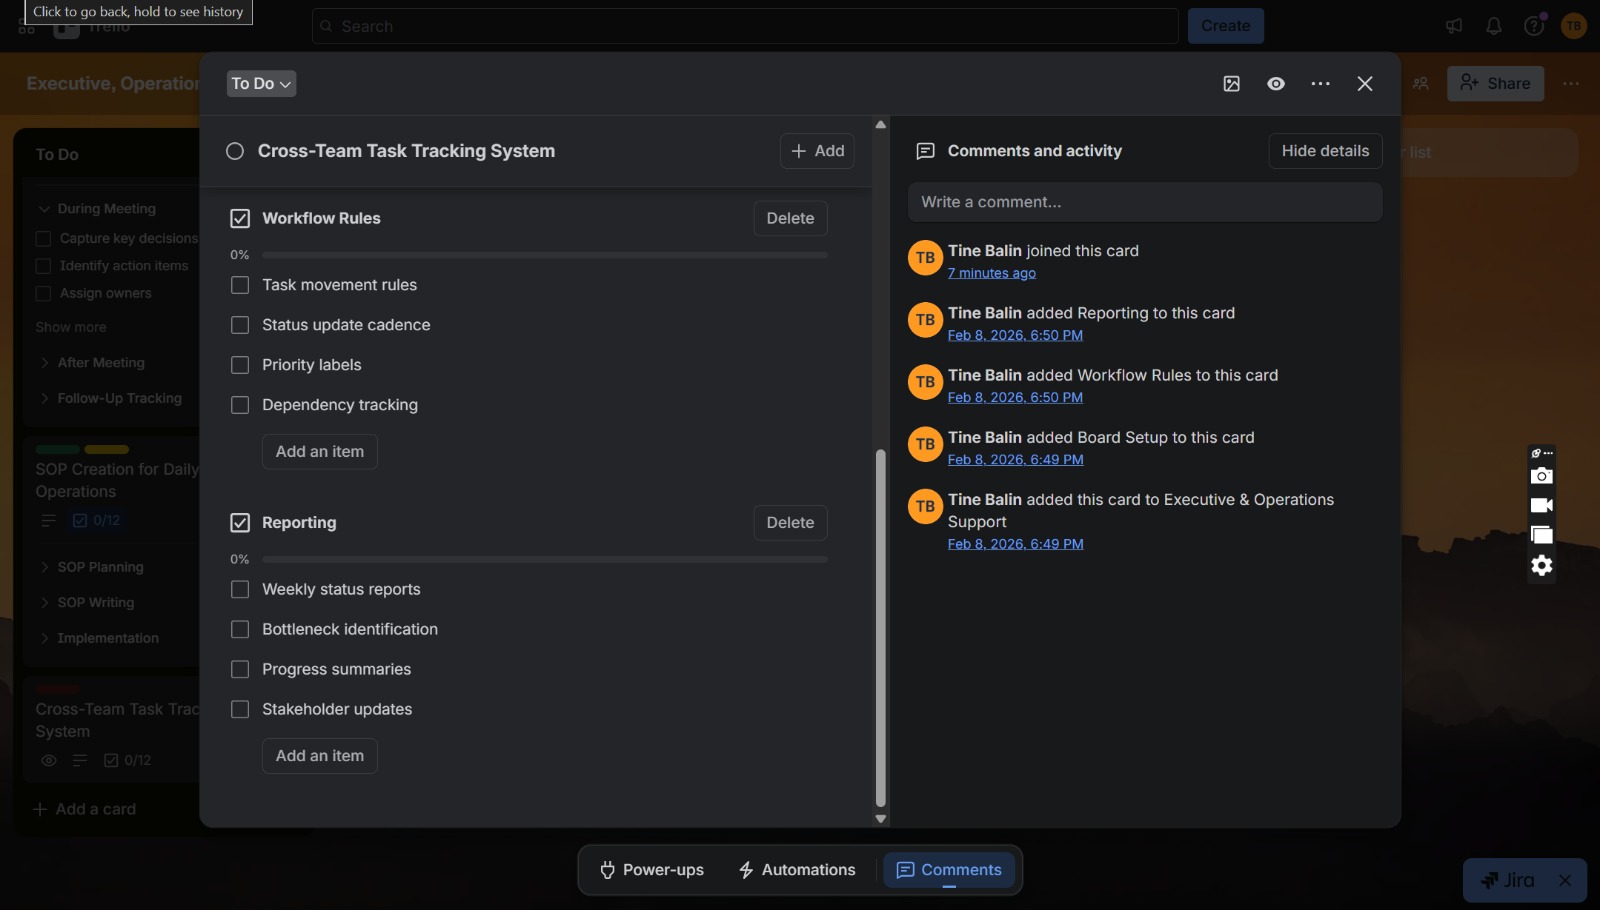Check Priority labels item

240,365
